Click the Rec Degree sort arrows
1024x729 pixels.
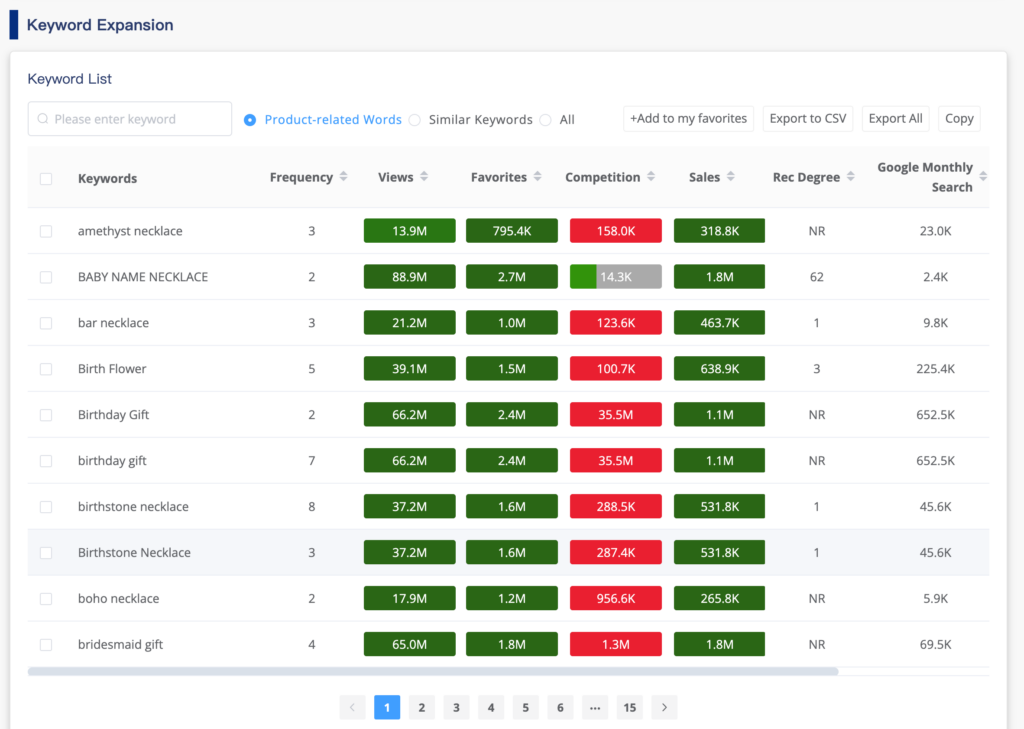[x=851, y=177]
